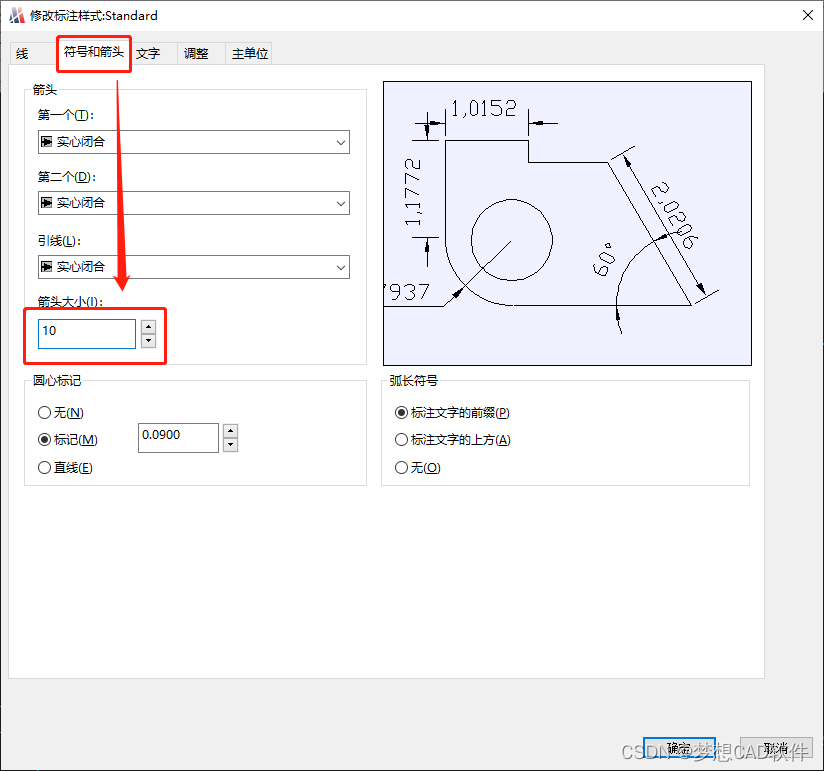Click the 确定 button

679,748
